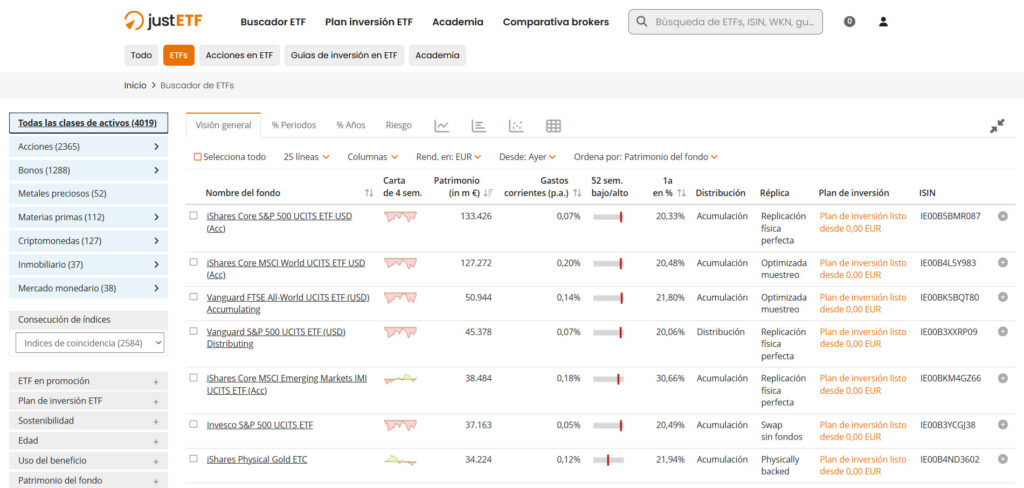Select the Todo filter pill

pyautogui.click(x=141, y=56)
